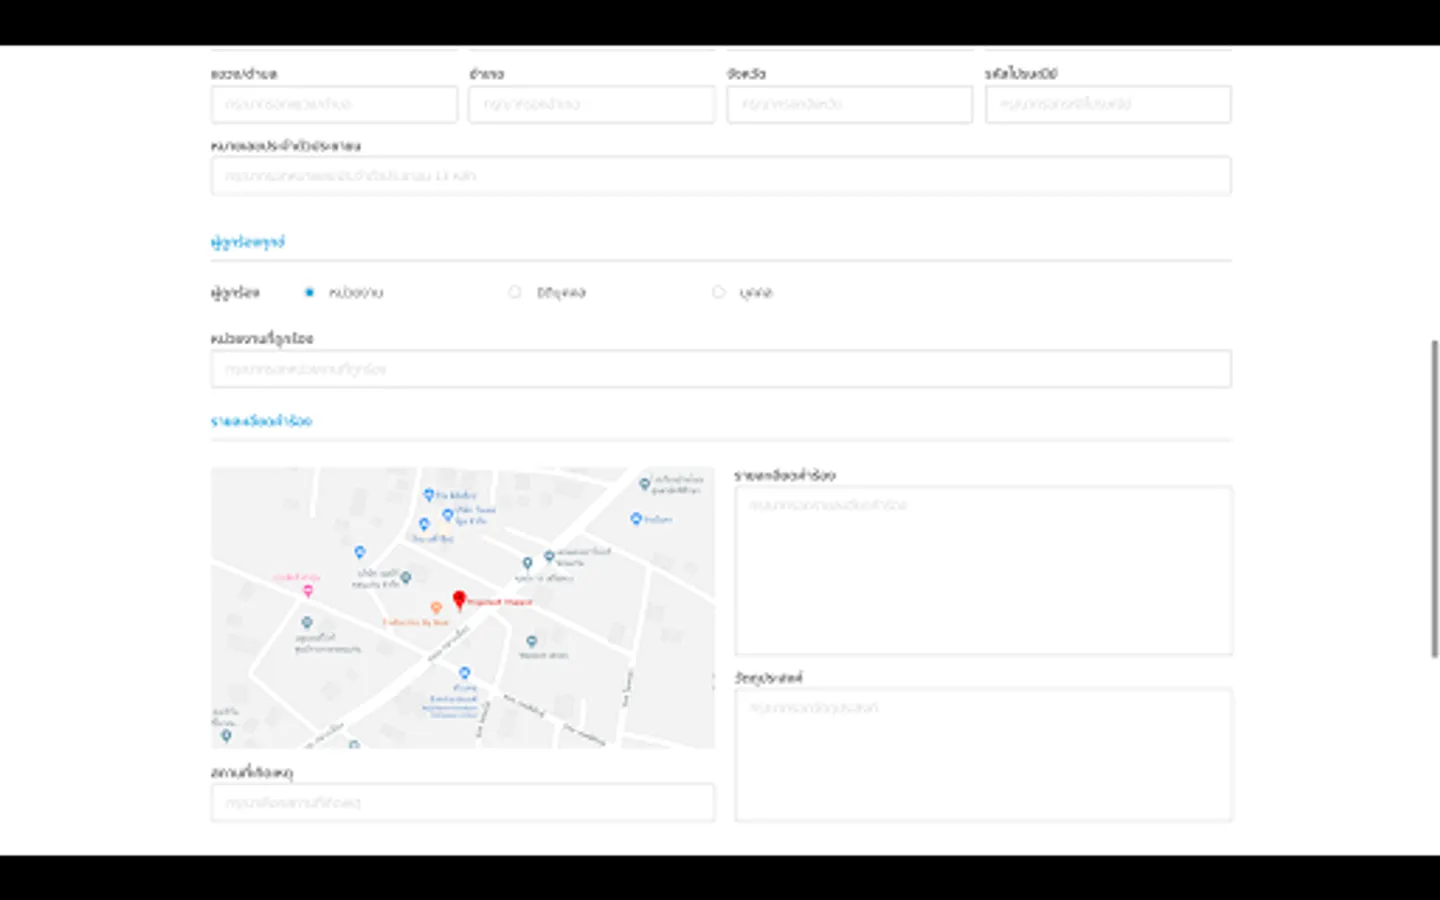Screen dimensions: 1440x900
Task: Select the บุคคล (individual) radio button
Action: (x=718, y=292)
